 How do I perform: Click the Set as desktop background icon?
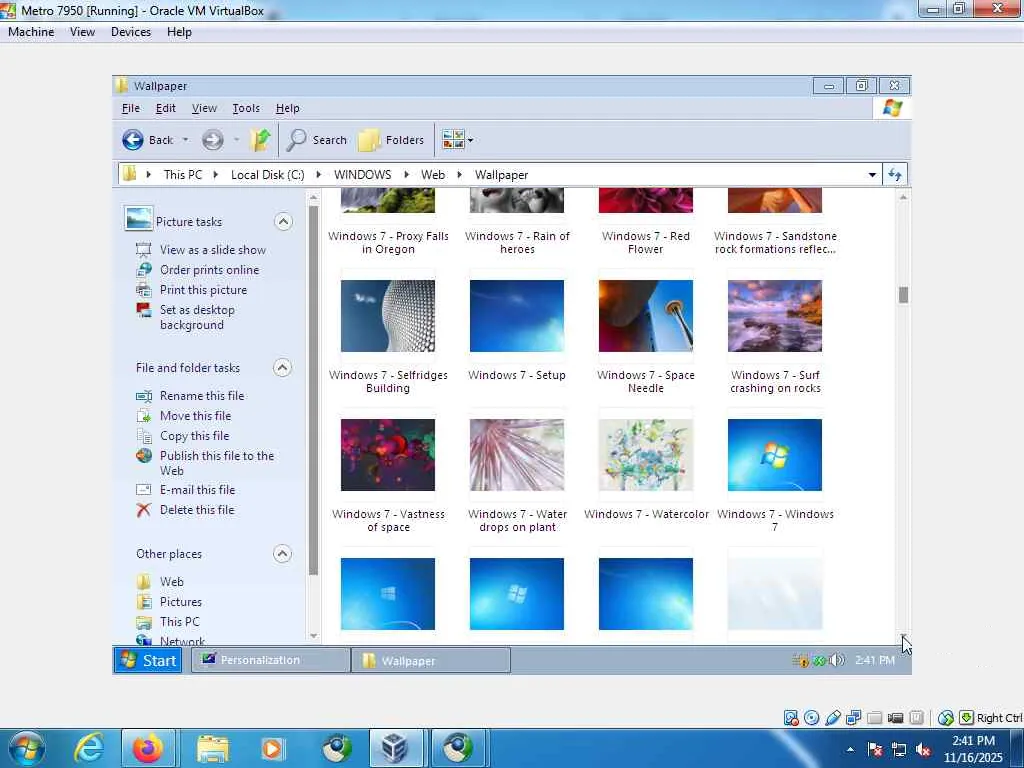coord(144,310)
